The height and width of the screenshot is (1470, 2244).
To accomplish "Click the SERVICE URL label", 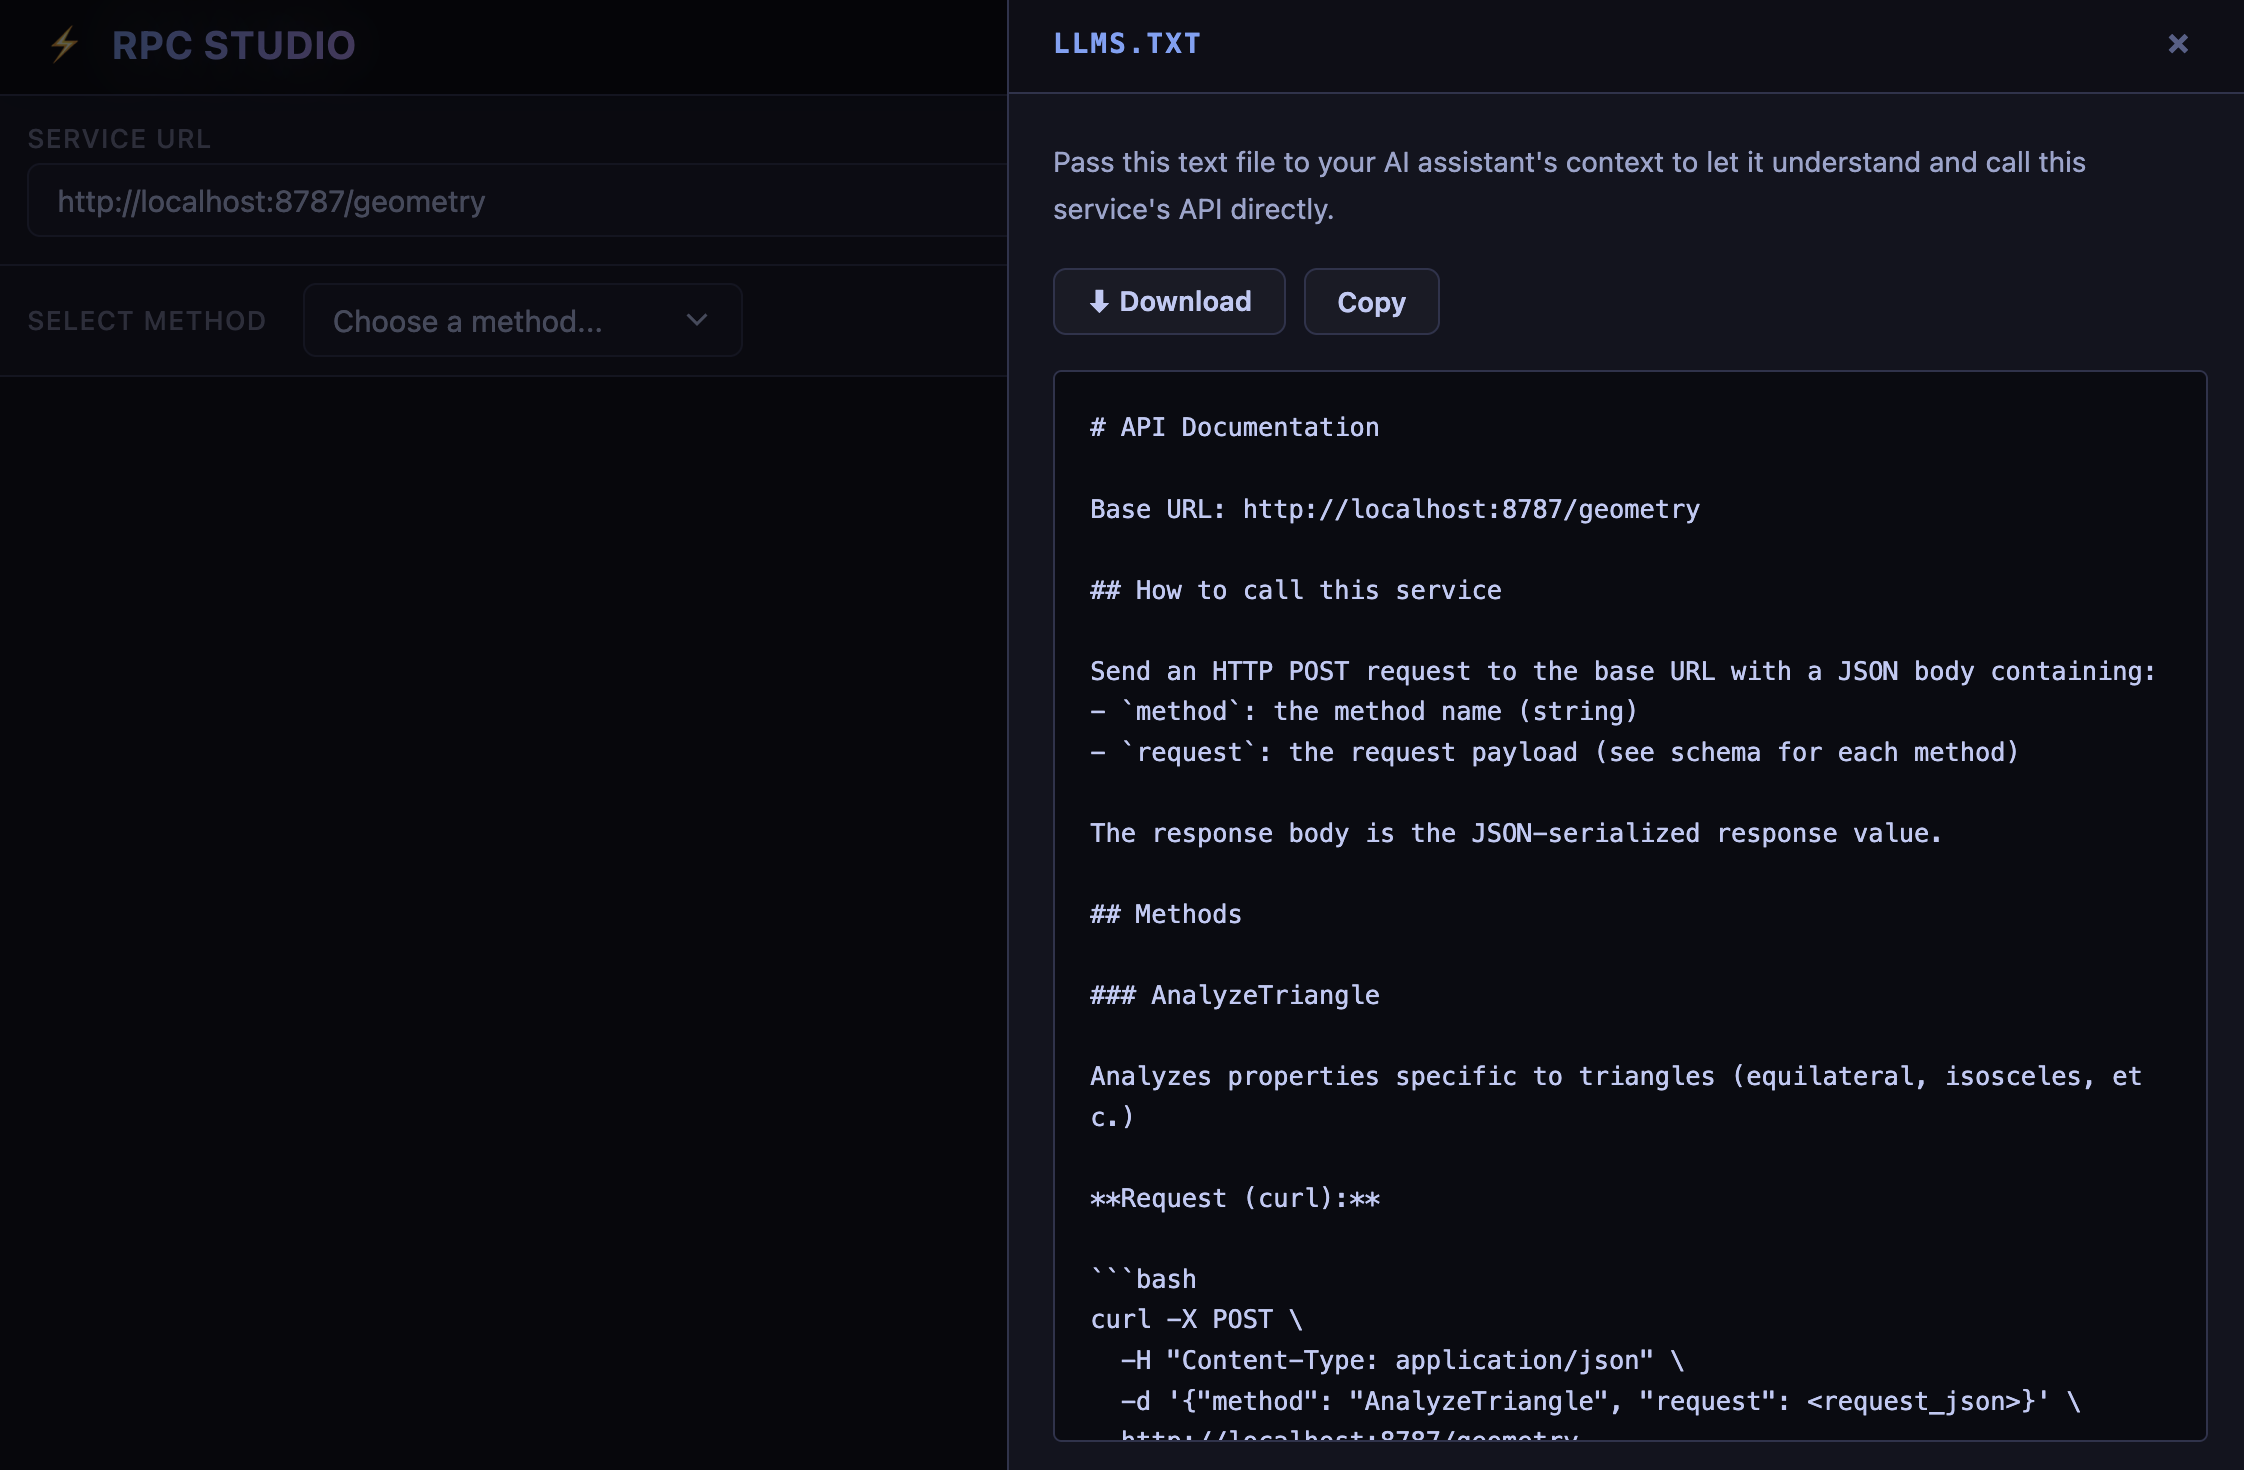I will [119, 139].
